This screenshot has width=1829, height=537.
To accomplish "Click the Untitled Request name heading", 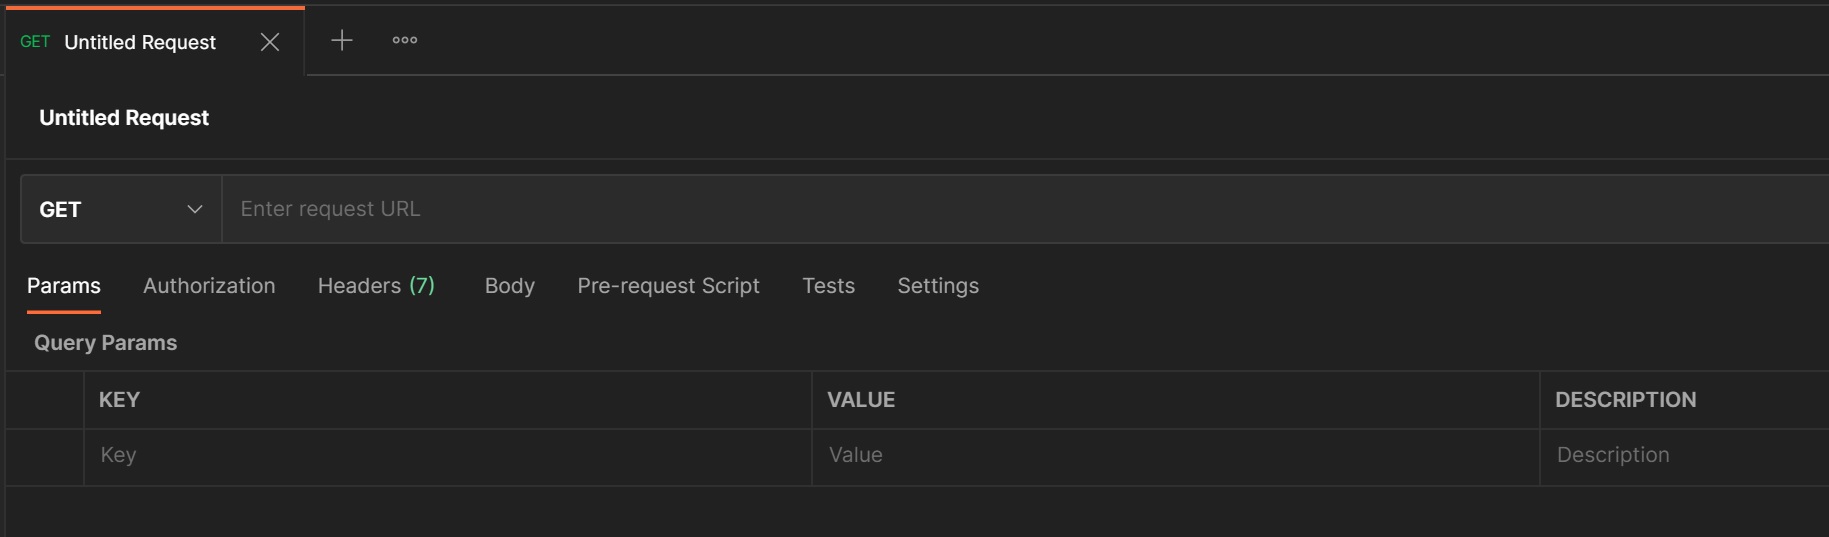I will point(124,118).
